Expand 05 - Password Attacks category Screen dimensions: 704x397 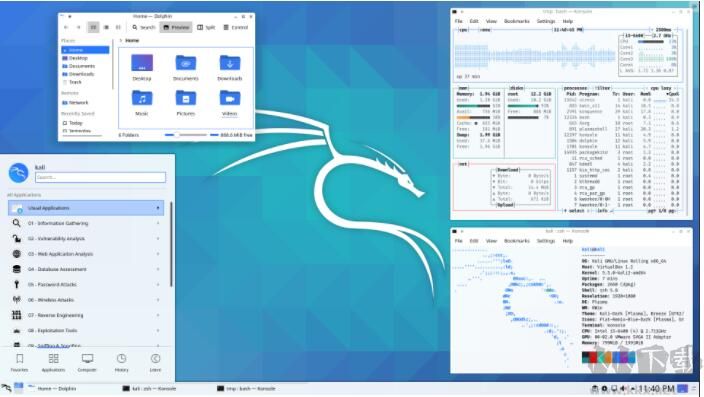click(x=86, y=284)
